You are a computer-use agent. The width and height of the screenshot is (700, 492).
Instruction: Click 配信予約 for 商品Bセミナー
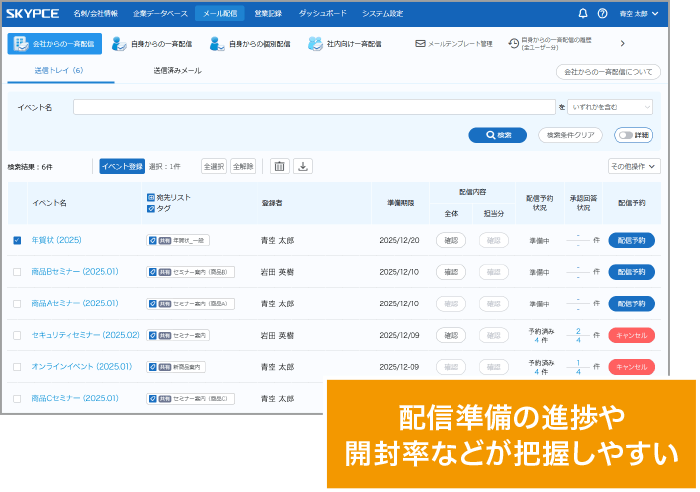tap(631, 272)
